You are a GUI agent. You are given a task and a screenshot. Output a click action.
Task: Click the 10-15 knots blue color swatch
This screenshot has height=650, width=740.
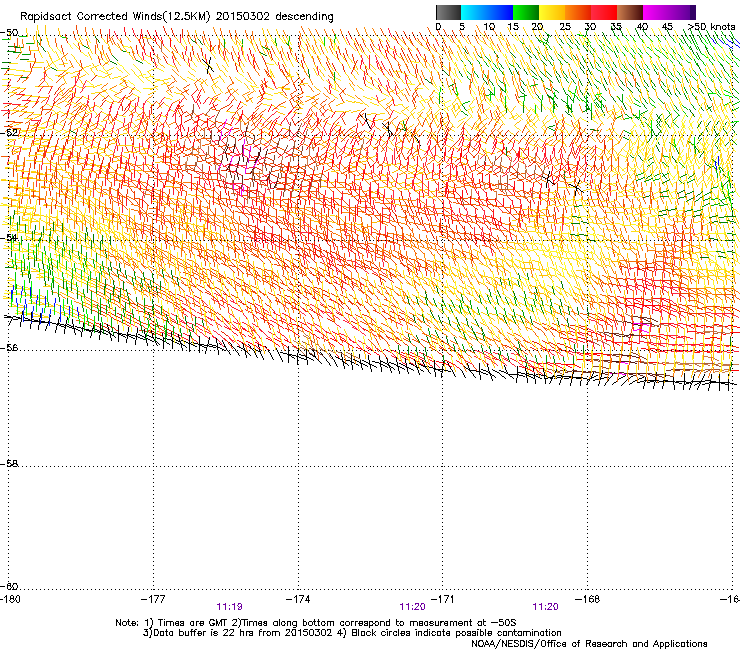[x=500, y=12]
